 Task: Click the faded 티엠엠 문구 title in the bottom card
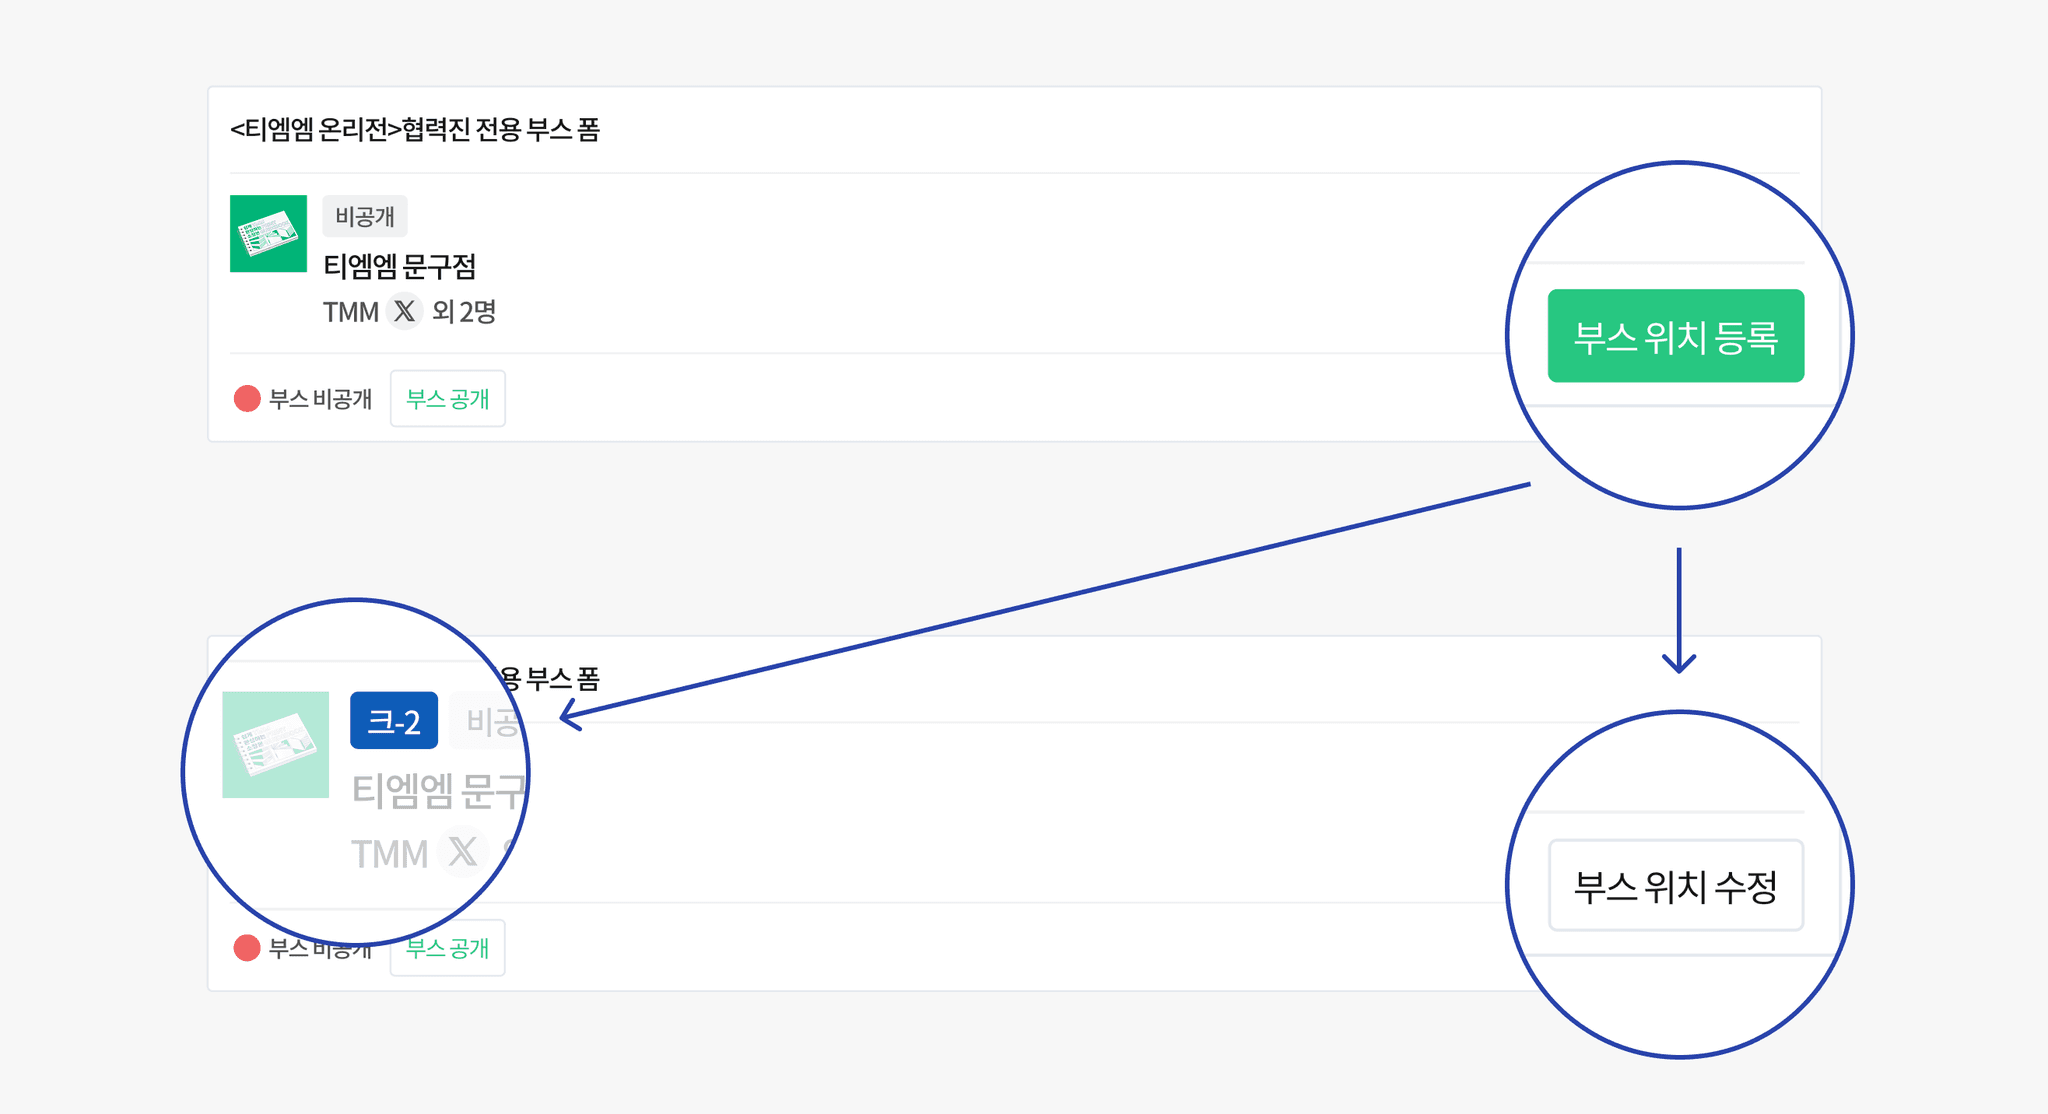(438, 791)
